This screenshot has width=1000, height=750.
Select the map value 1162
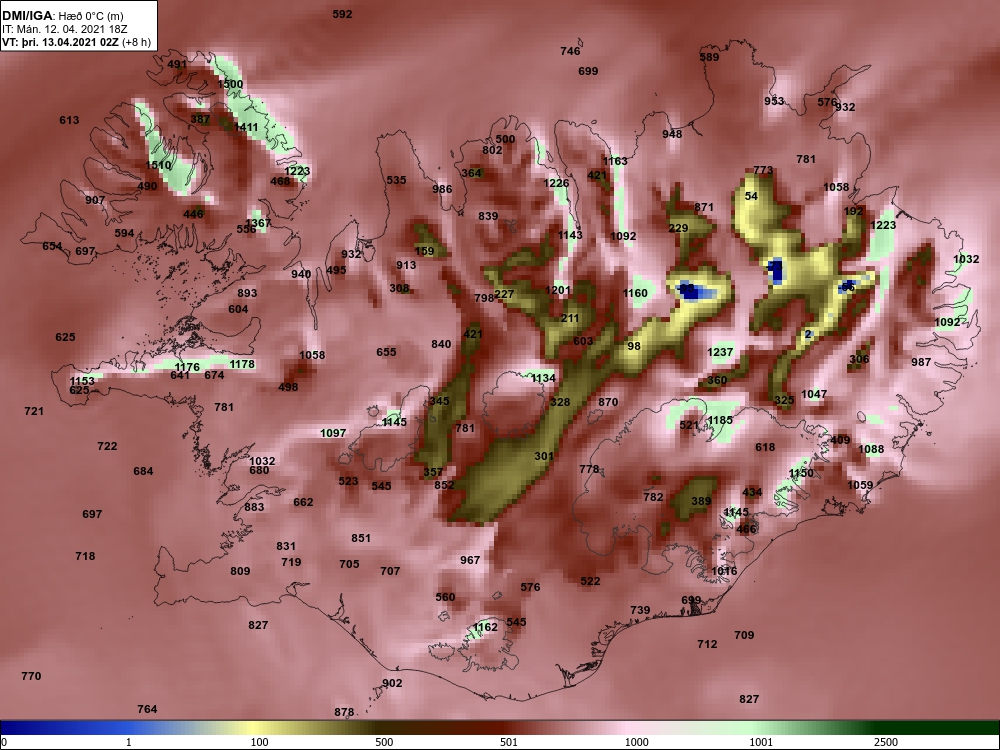(x=485, y=628)
